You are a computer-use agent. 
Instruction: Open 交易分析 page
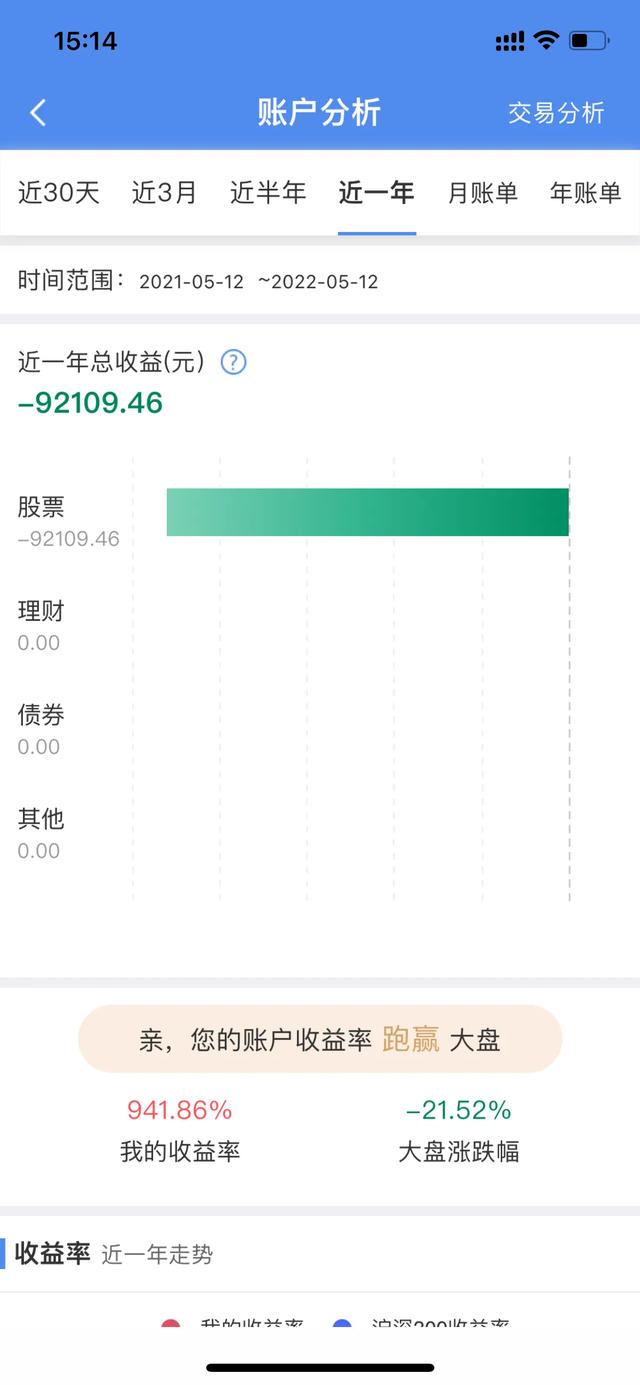click(556, 113)
